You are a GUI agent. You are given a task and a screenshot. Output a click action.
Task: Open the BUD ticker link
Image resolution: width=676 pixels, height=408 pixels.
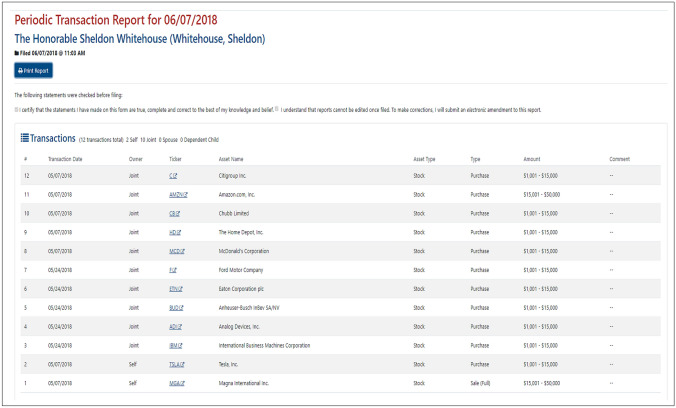coord(176,308)
